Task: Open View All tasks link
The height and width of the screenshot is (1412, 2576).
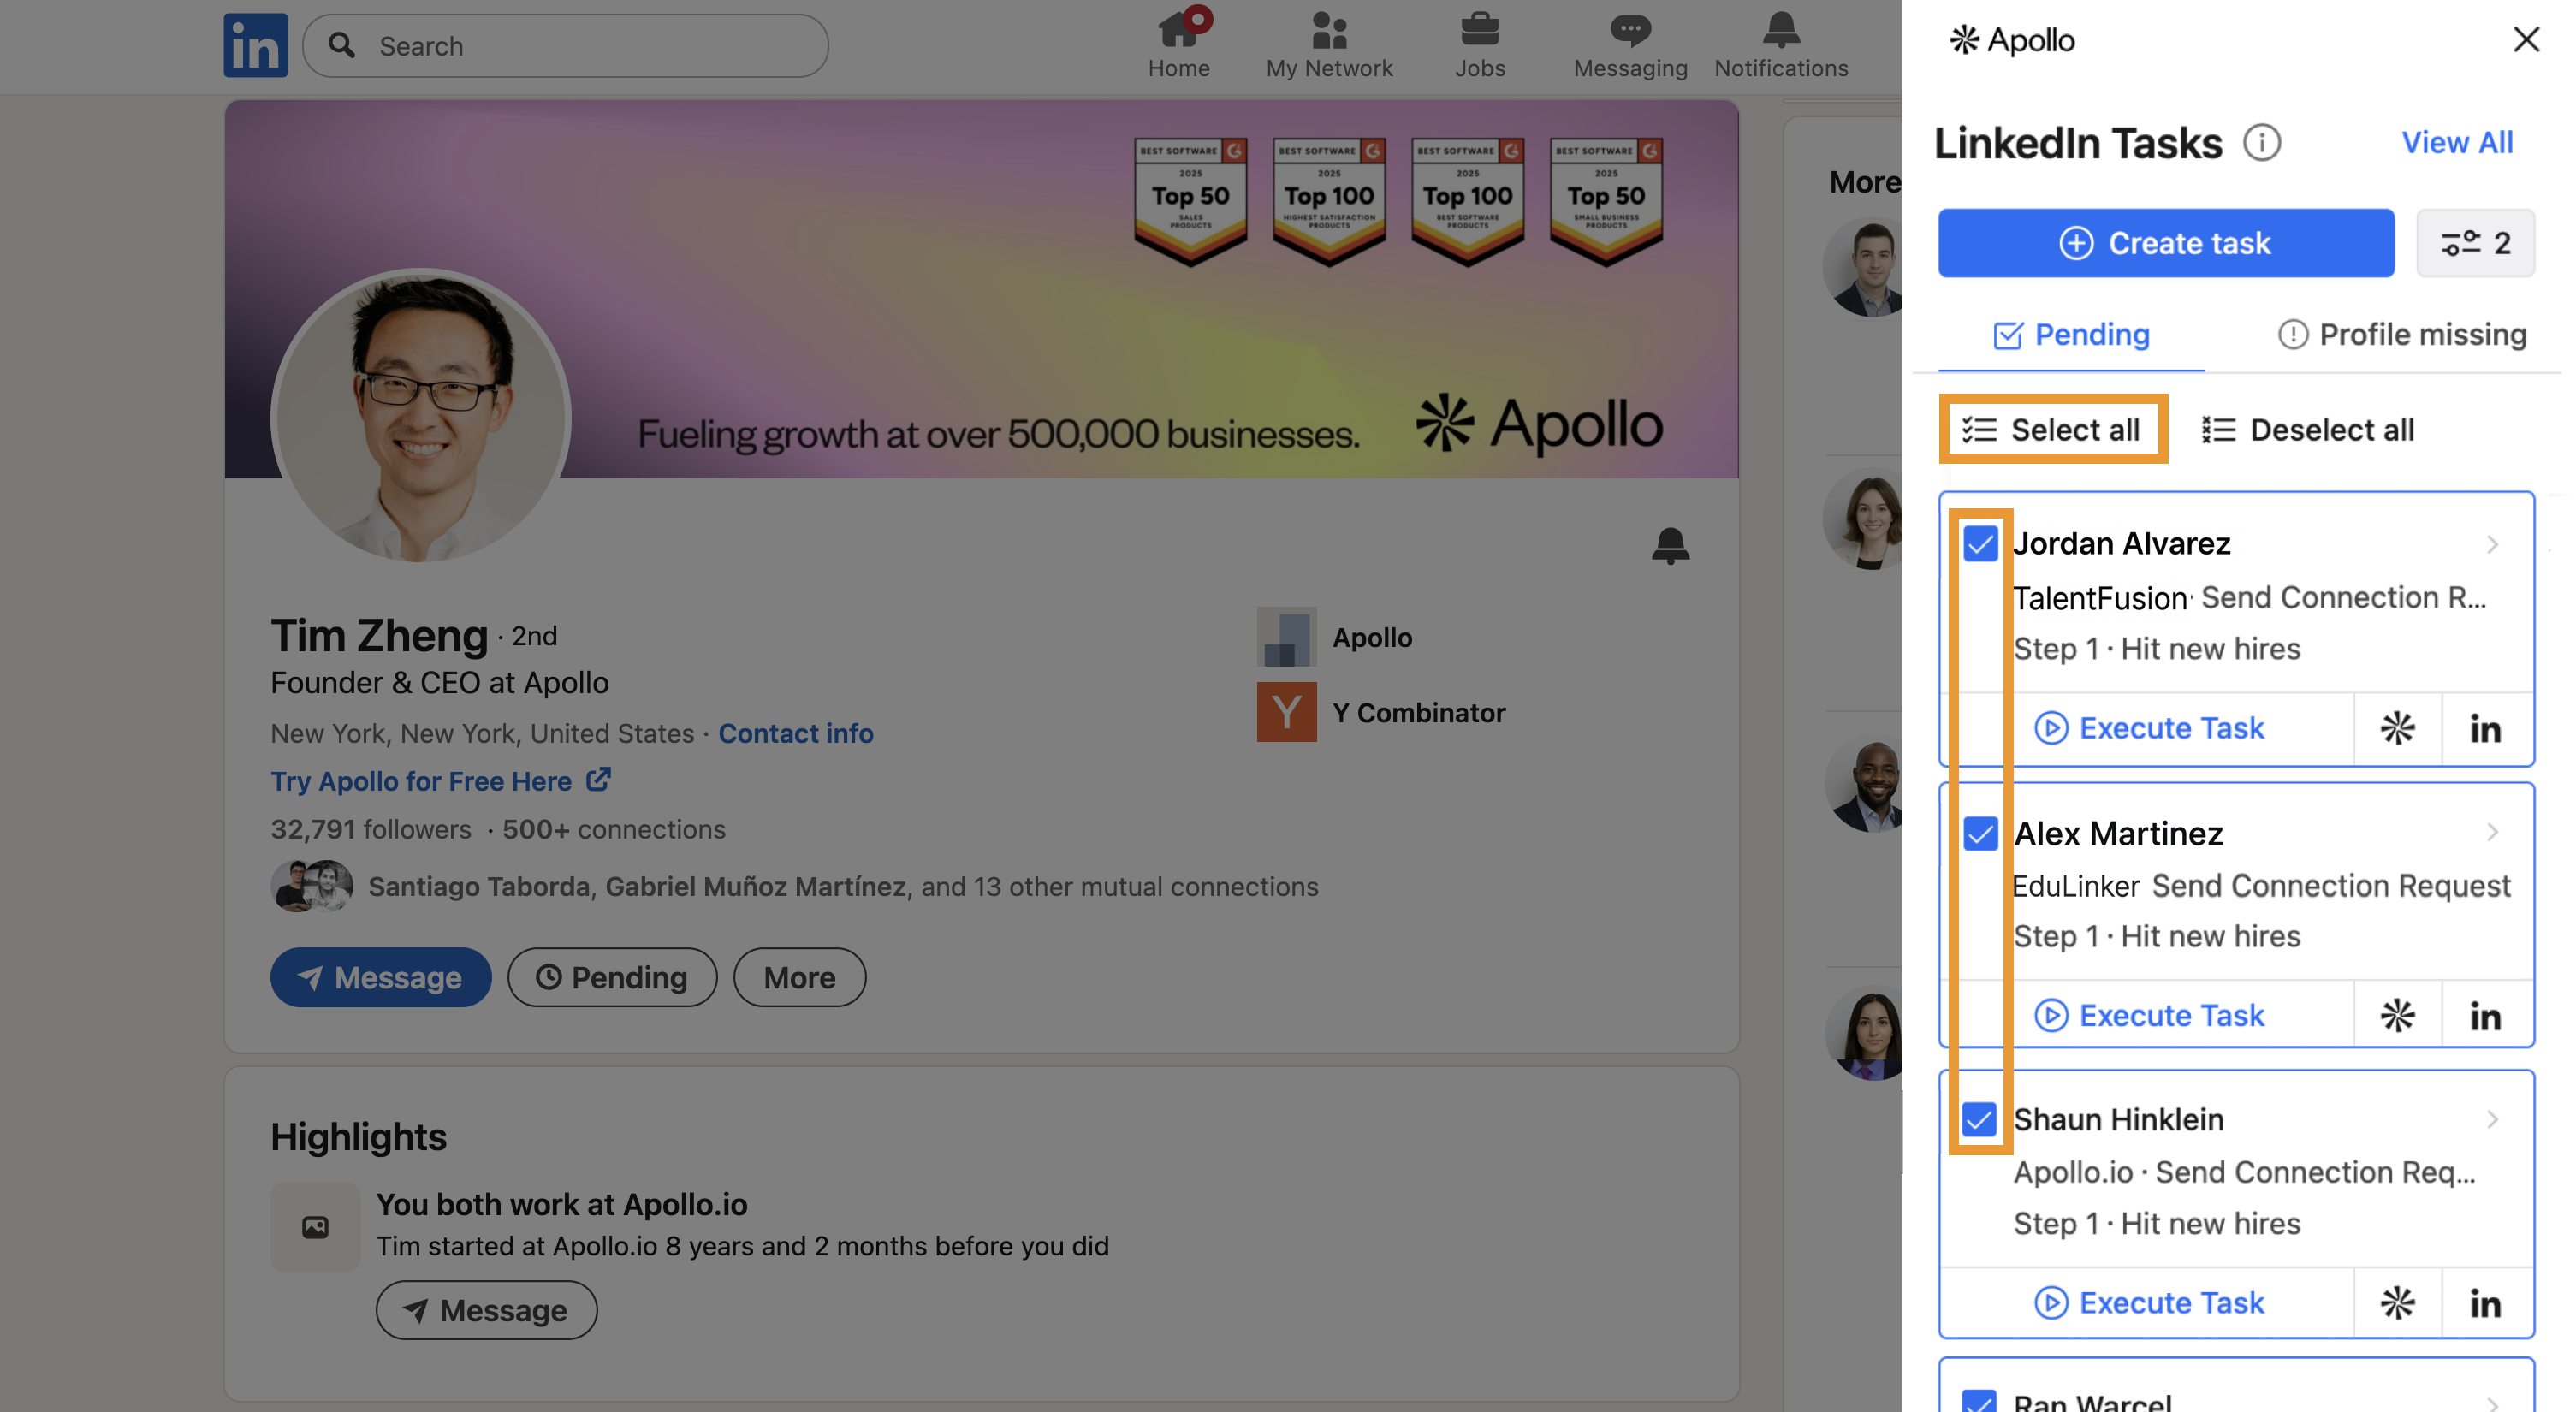Action: click(x=2457, y=143)
